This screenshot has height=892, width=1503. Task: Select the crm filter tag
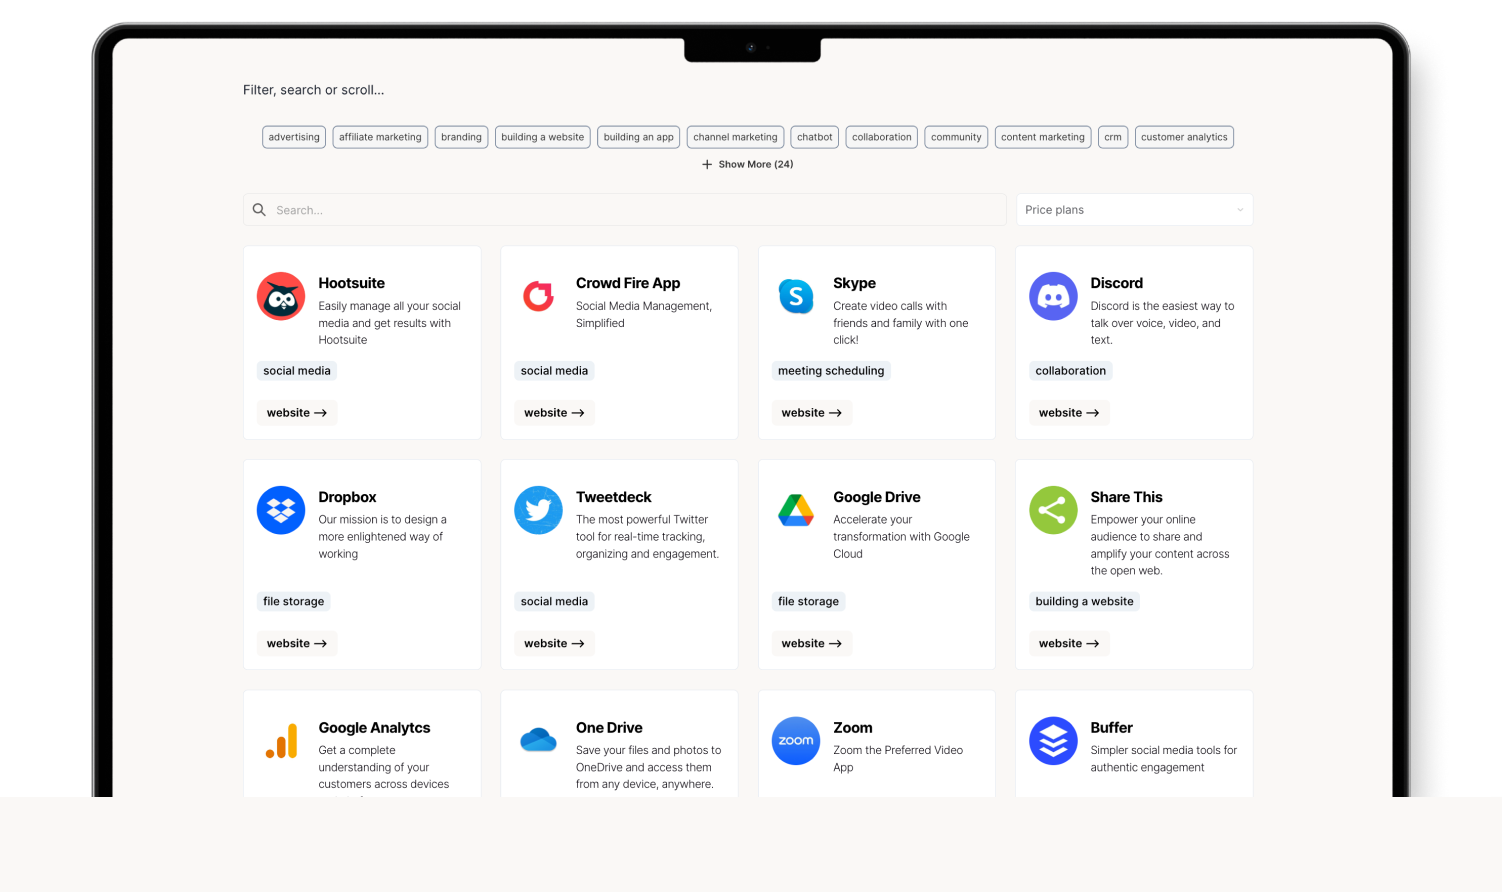(x=1113, y=137)
